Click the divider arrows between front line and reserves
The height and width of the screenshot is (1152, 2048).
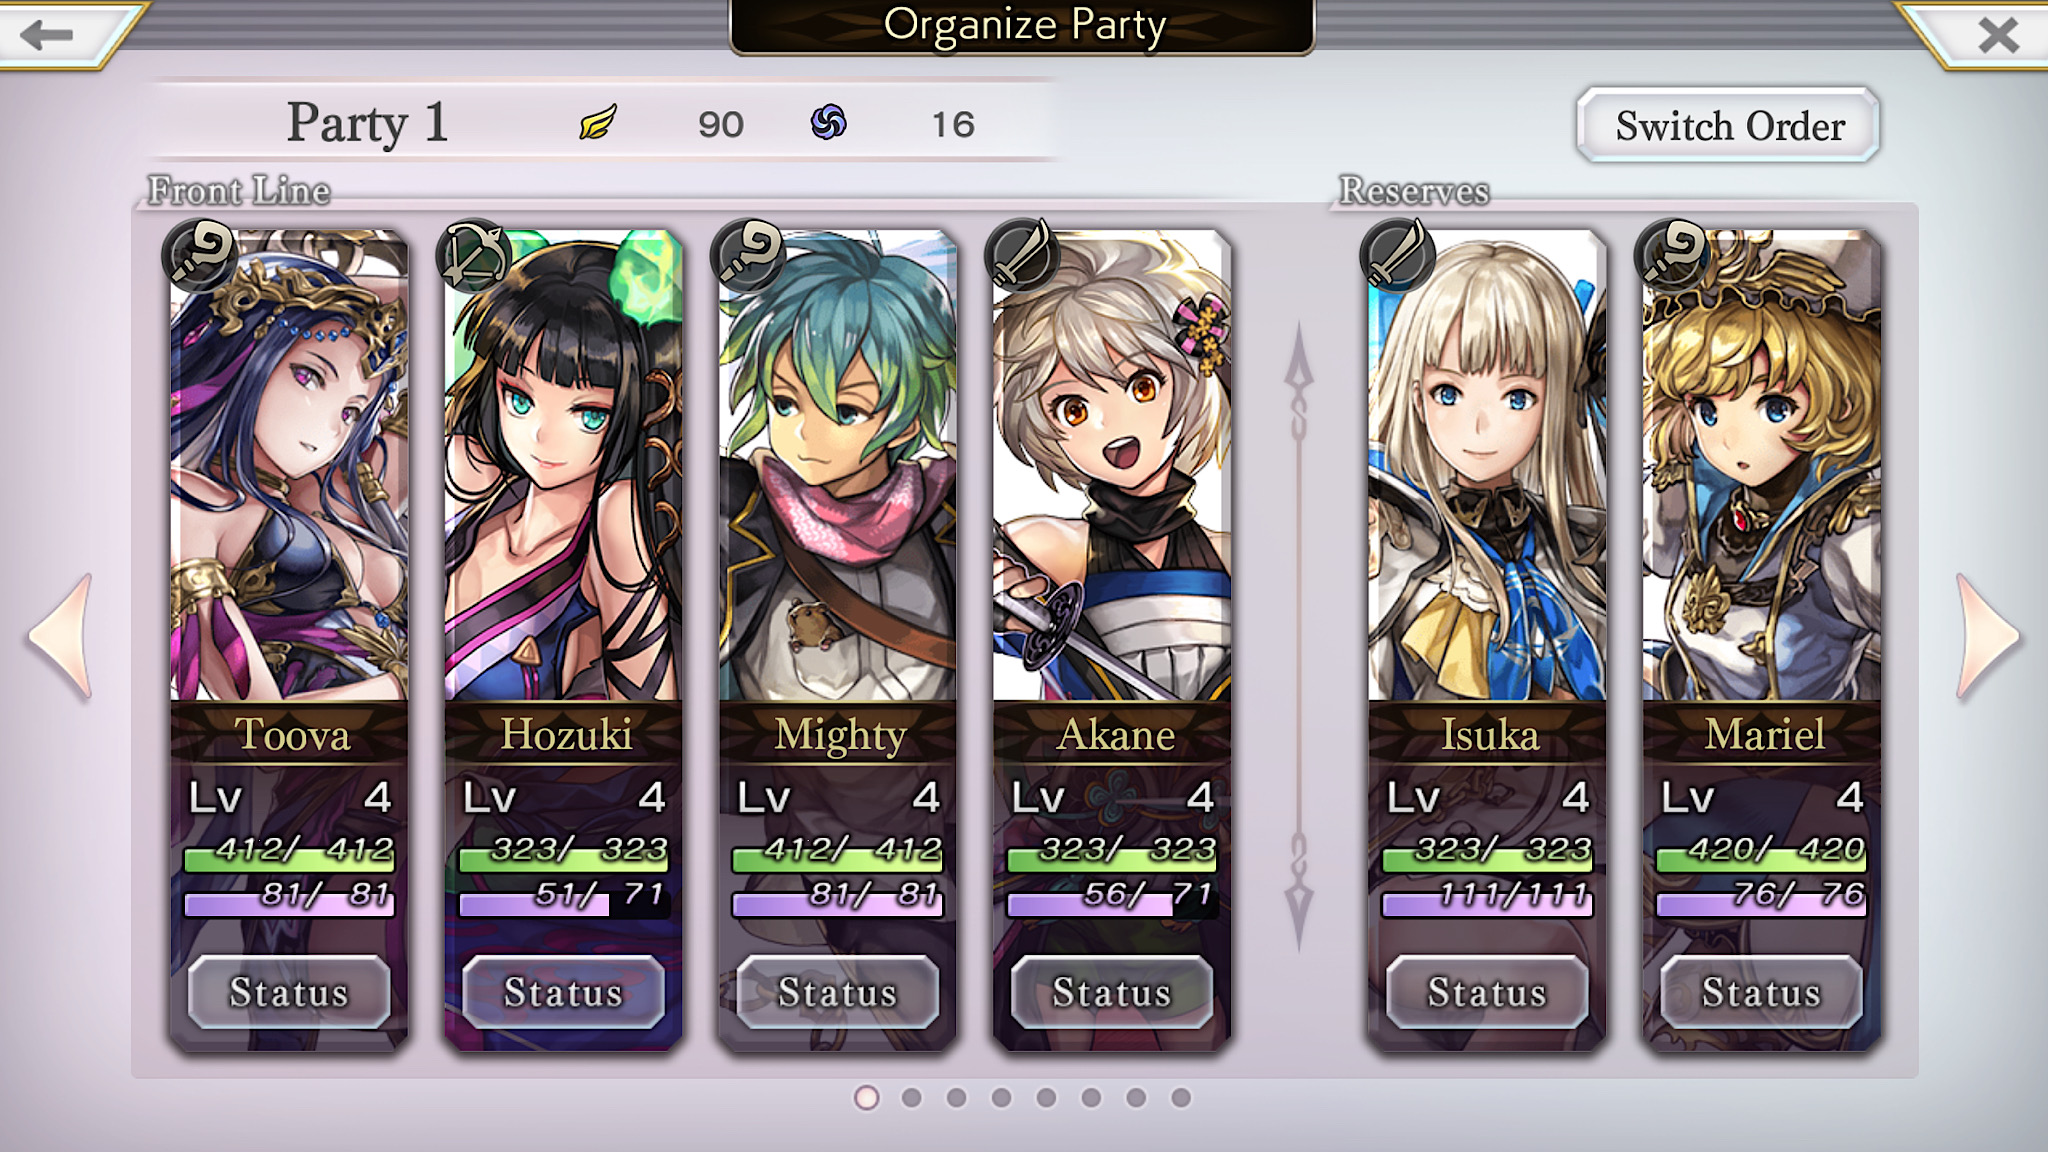pyautogui.click(x=1299, y=636)
